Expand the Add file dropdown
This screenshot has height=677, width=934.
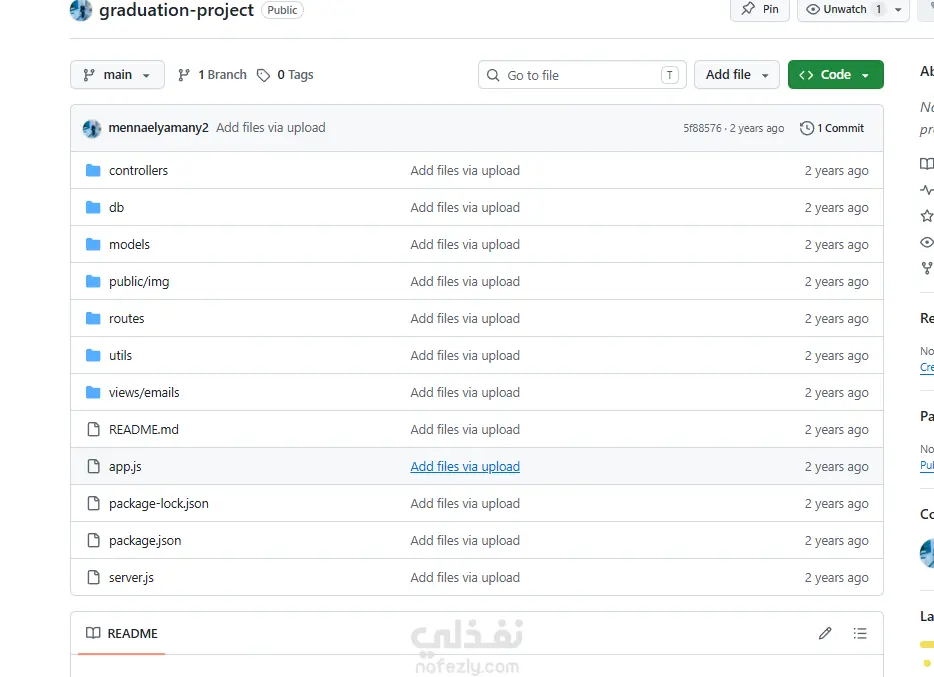point(737,74)
